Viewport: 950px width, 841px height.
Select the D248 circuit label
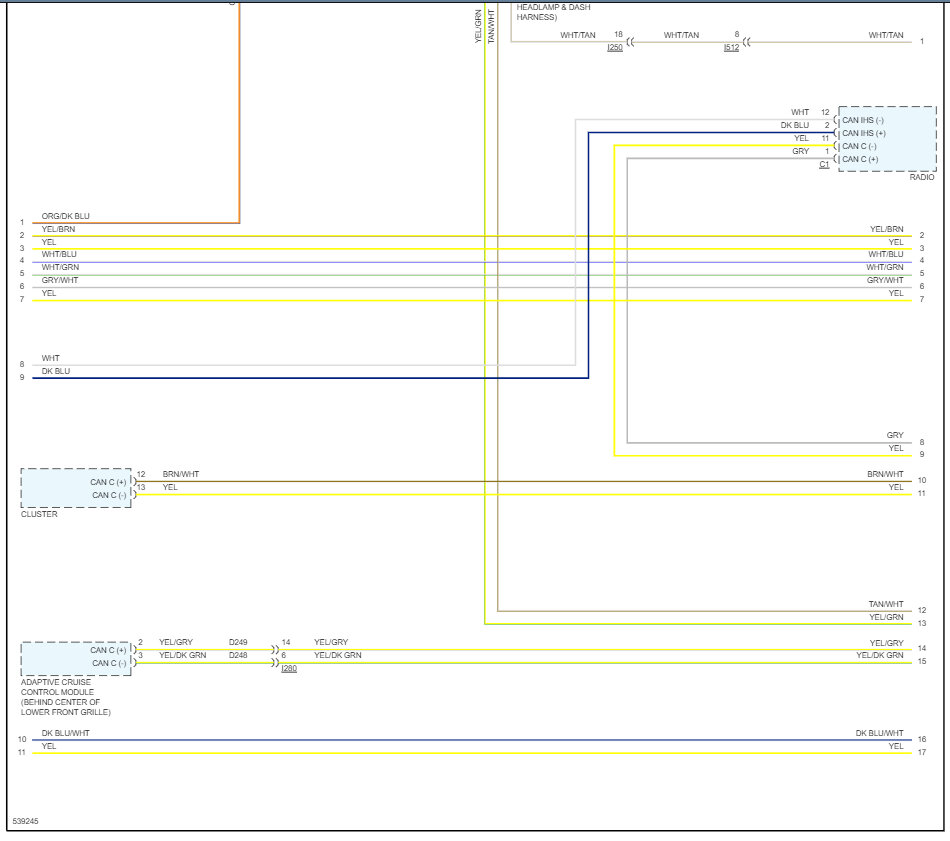(x=238, y=655)
